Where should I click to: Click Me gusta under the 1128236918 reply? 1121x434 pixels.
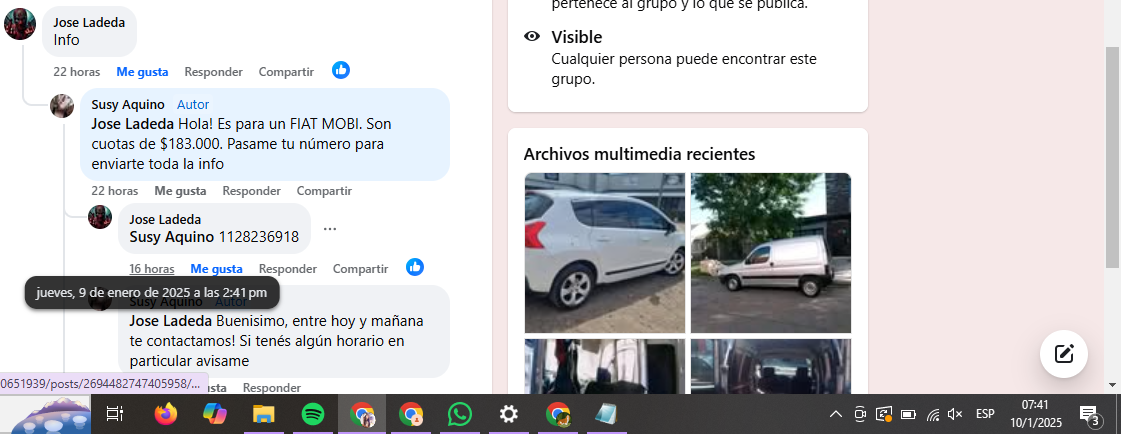[x=216, y=269]
